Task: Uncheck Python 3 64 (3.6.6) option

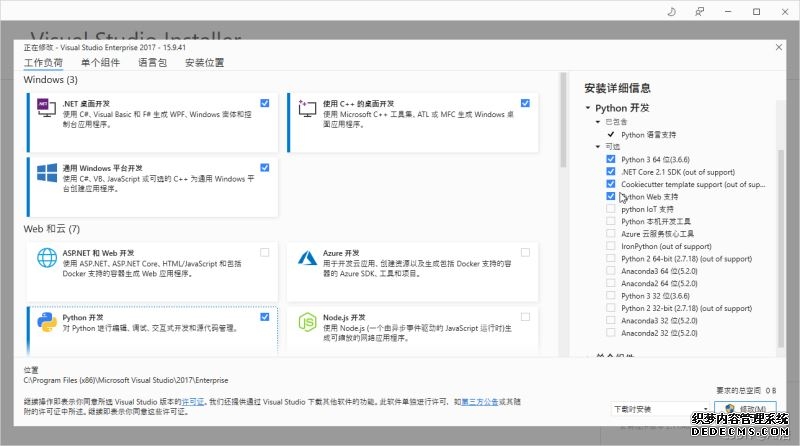Action: pyautogui.click(x=610, y=159)
